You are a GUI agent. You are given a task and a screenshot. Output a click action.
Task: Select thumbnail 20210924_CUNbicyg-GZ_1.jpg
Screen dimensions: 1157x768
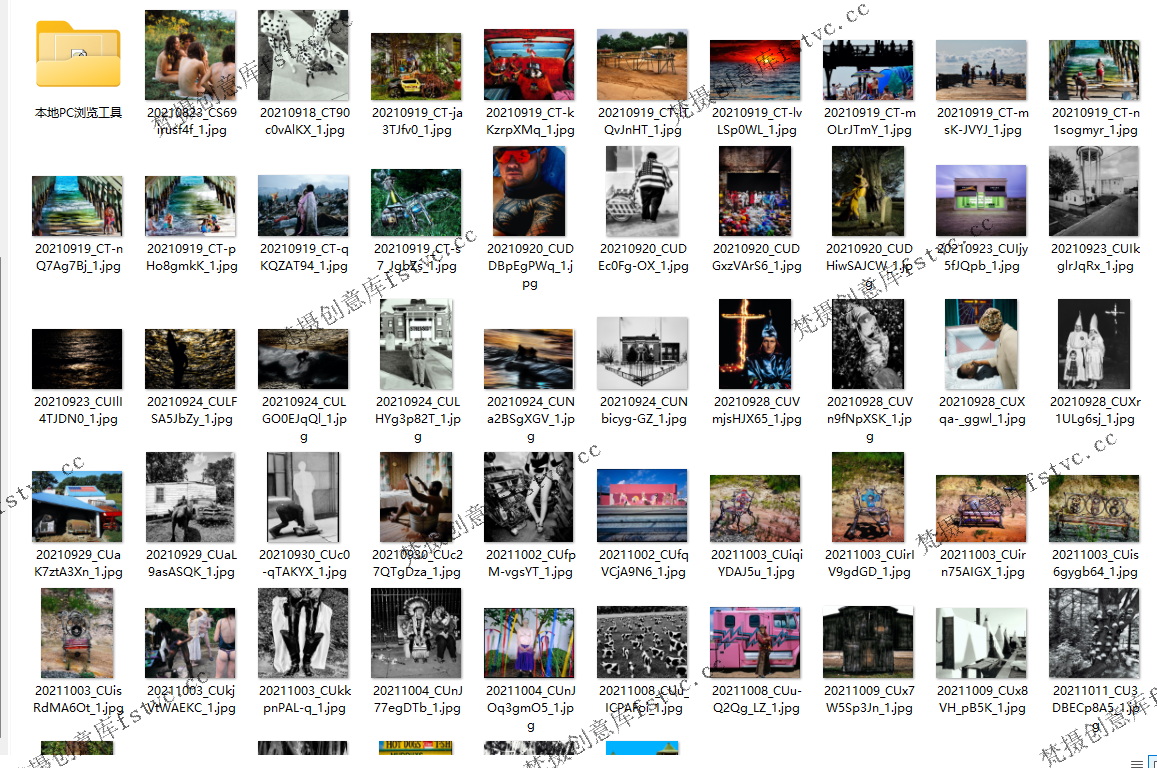point(642,353)
